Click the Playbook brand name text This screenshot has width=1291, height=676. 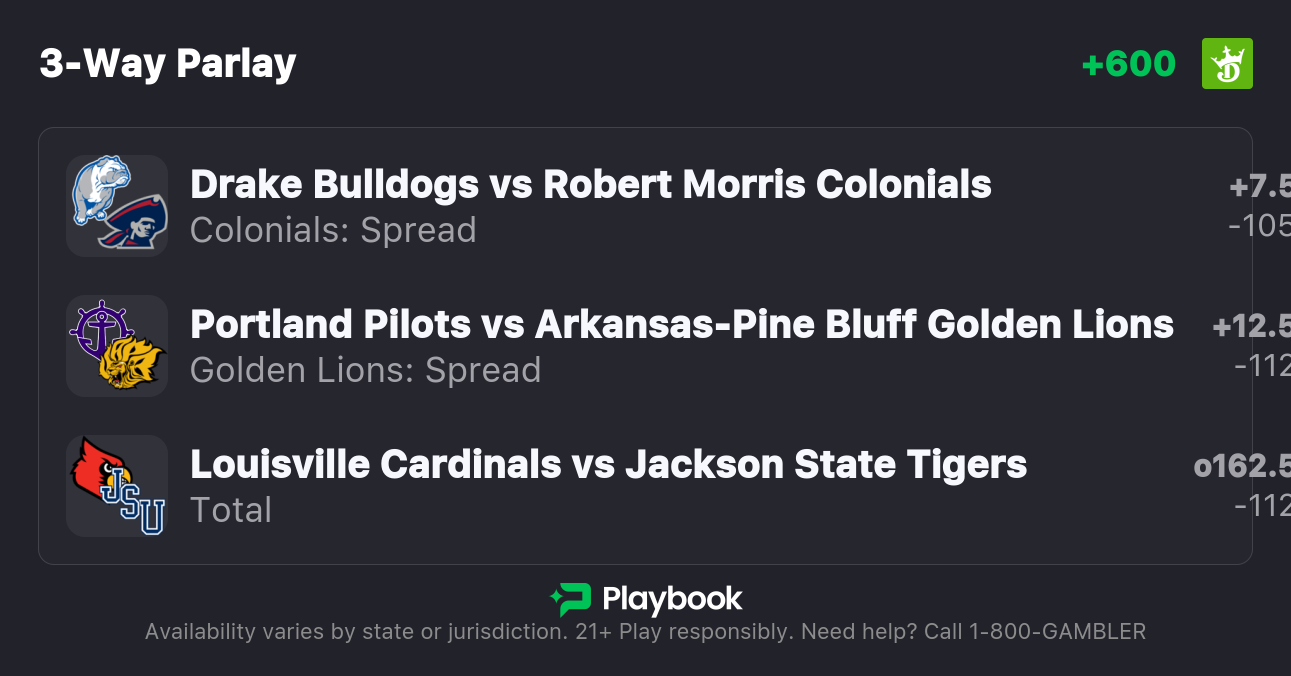[x=672, y=599]
